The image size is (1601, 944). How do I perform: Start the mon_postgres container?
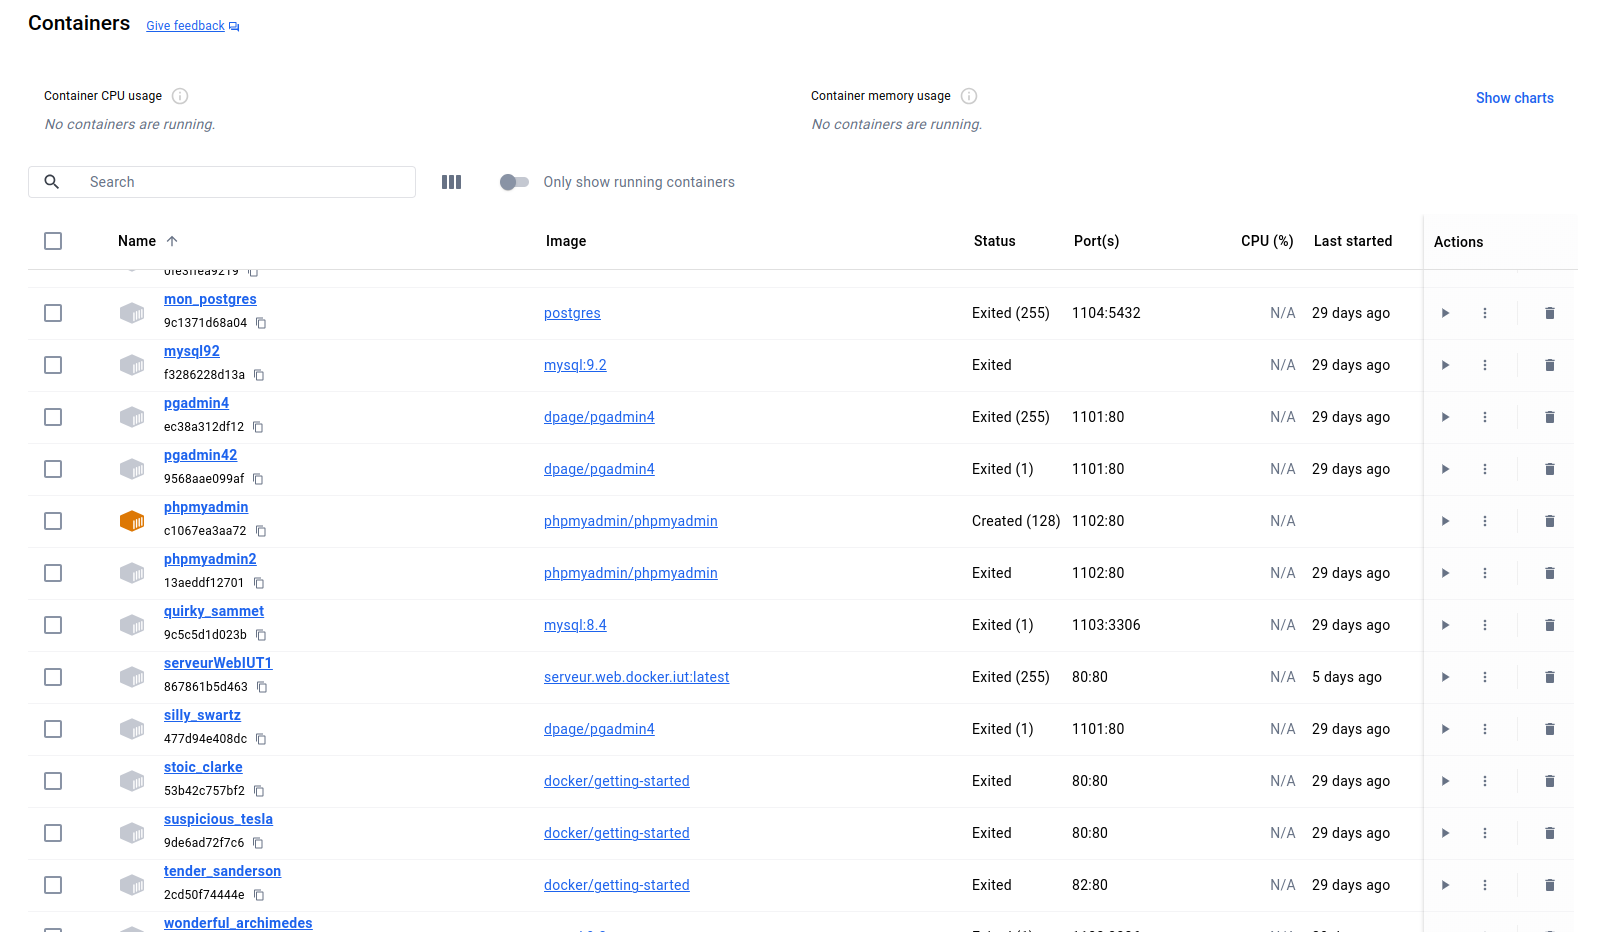pos(1445,313)
